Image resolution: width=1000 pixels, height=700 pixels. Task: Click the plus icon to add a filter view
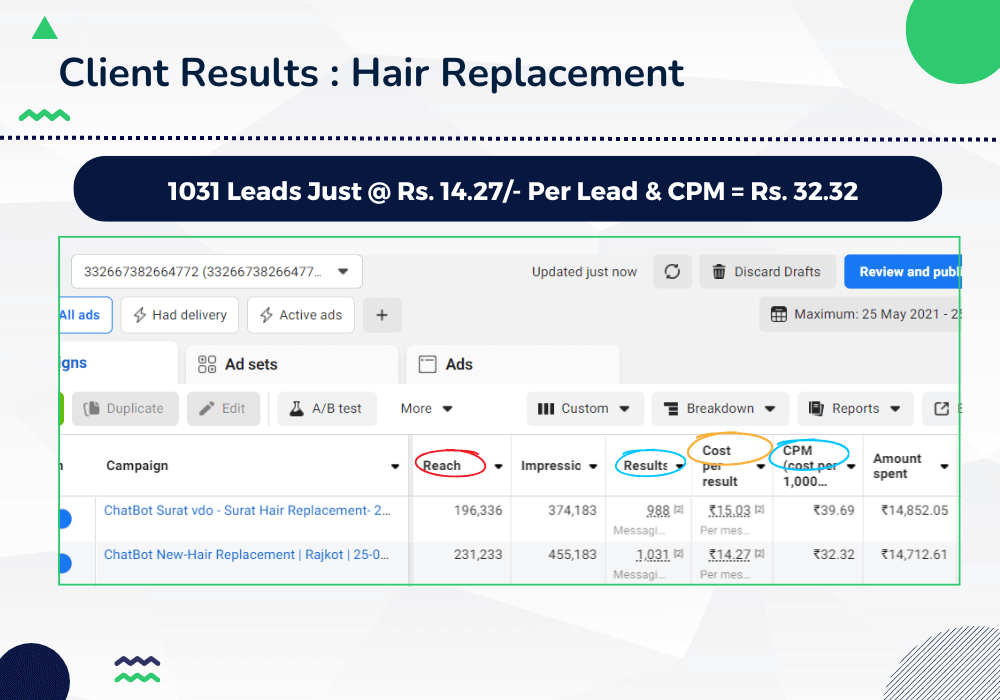[382, 315]
